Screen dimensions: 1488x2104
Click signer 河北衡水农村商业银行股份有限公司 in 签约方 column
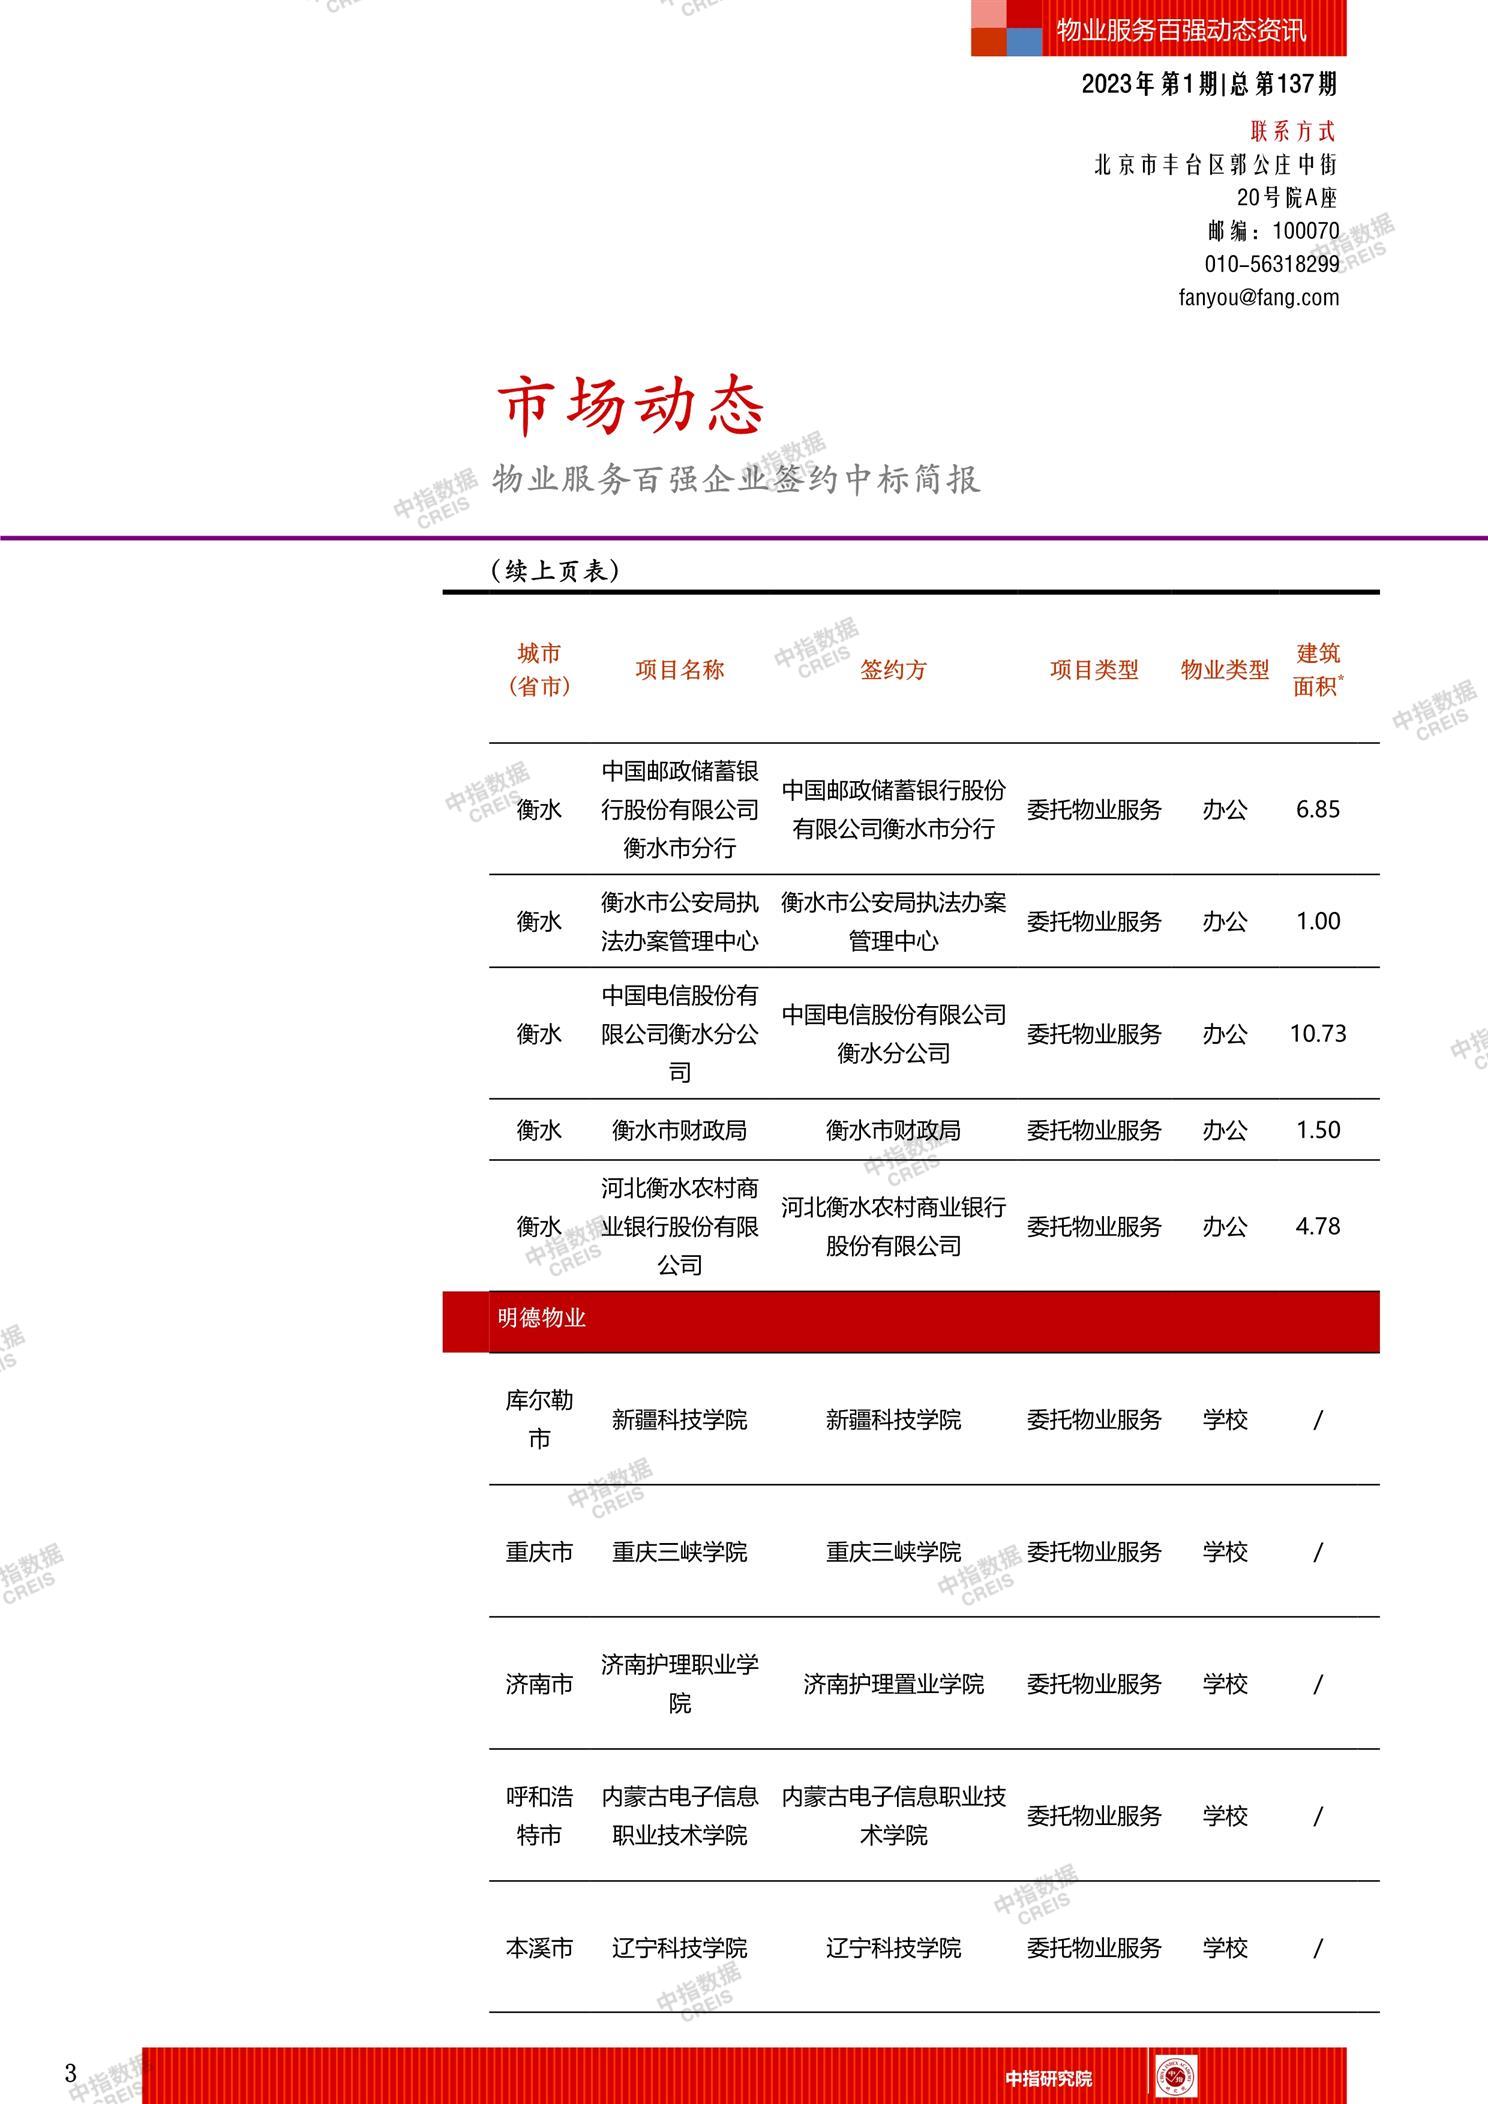point(894,1226)
